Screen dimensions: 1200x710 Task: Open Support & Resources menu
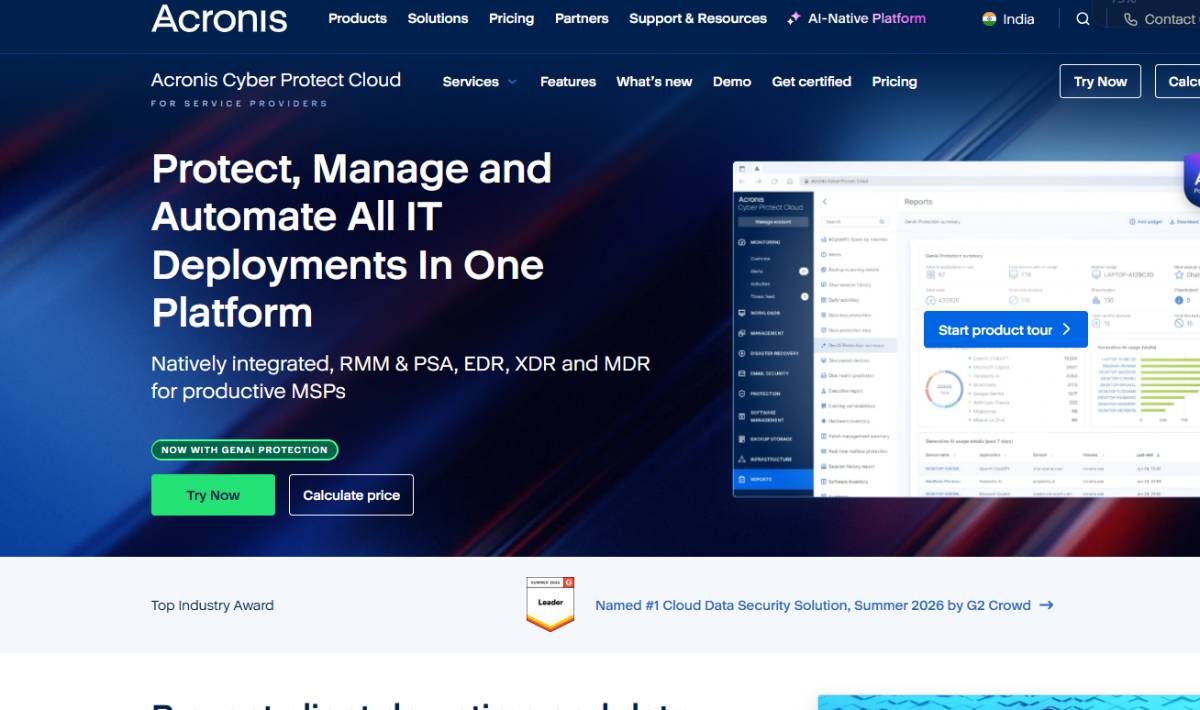pos(698,18)
